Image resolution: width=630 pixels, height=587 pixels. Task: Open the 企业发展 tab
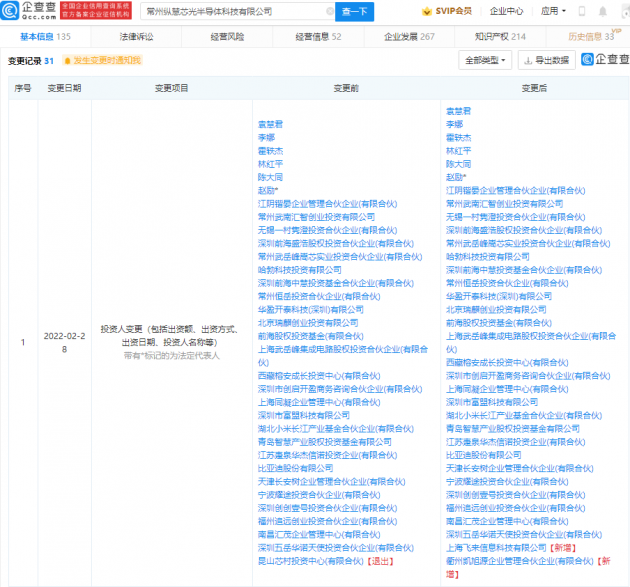409,37
